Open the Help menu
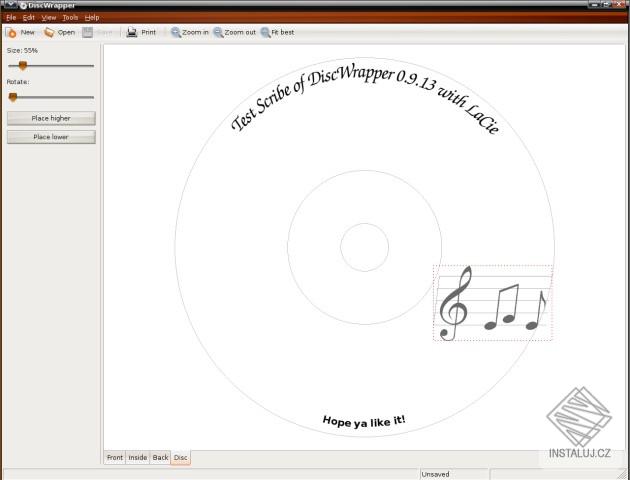Screen dimensions: 630x480 point(92,18)
